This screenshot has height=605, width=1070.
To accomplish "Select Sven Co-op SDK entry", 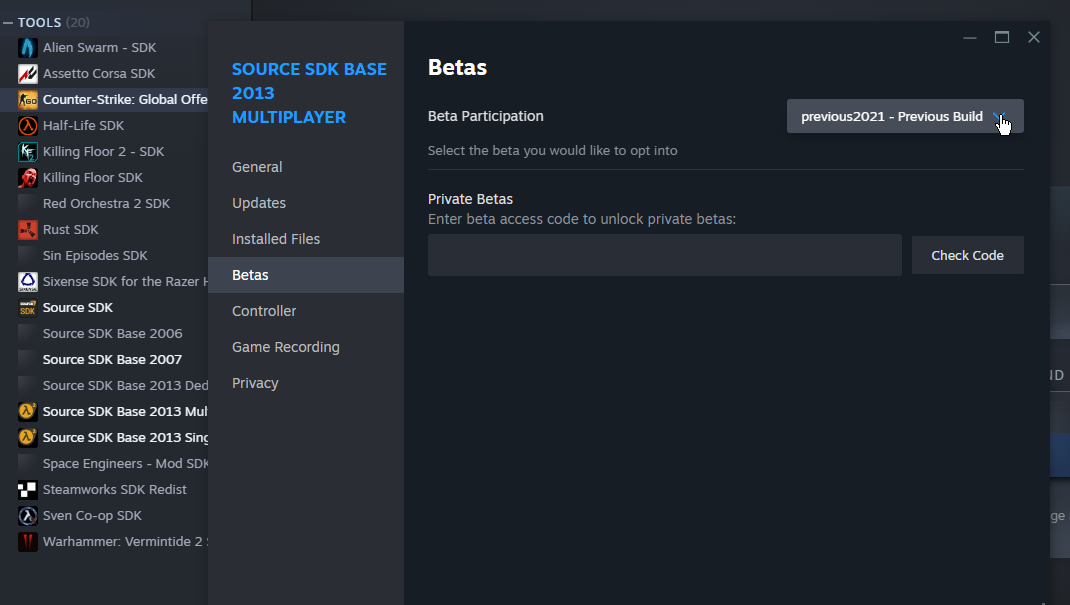I will [92, 516].
